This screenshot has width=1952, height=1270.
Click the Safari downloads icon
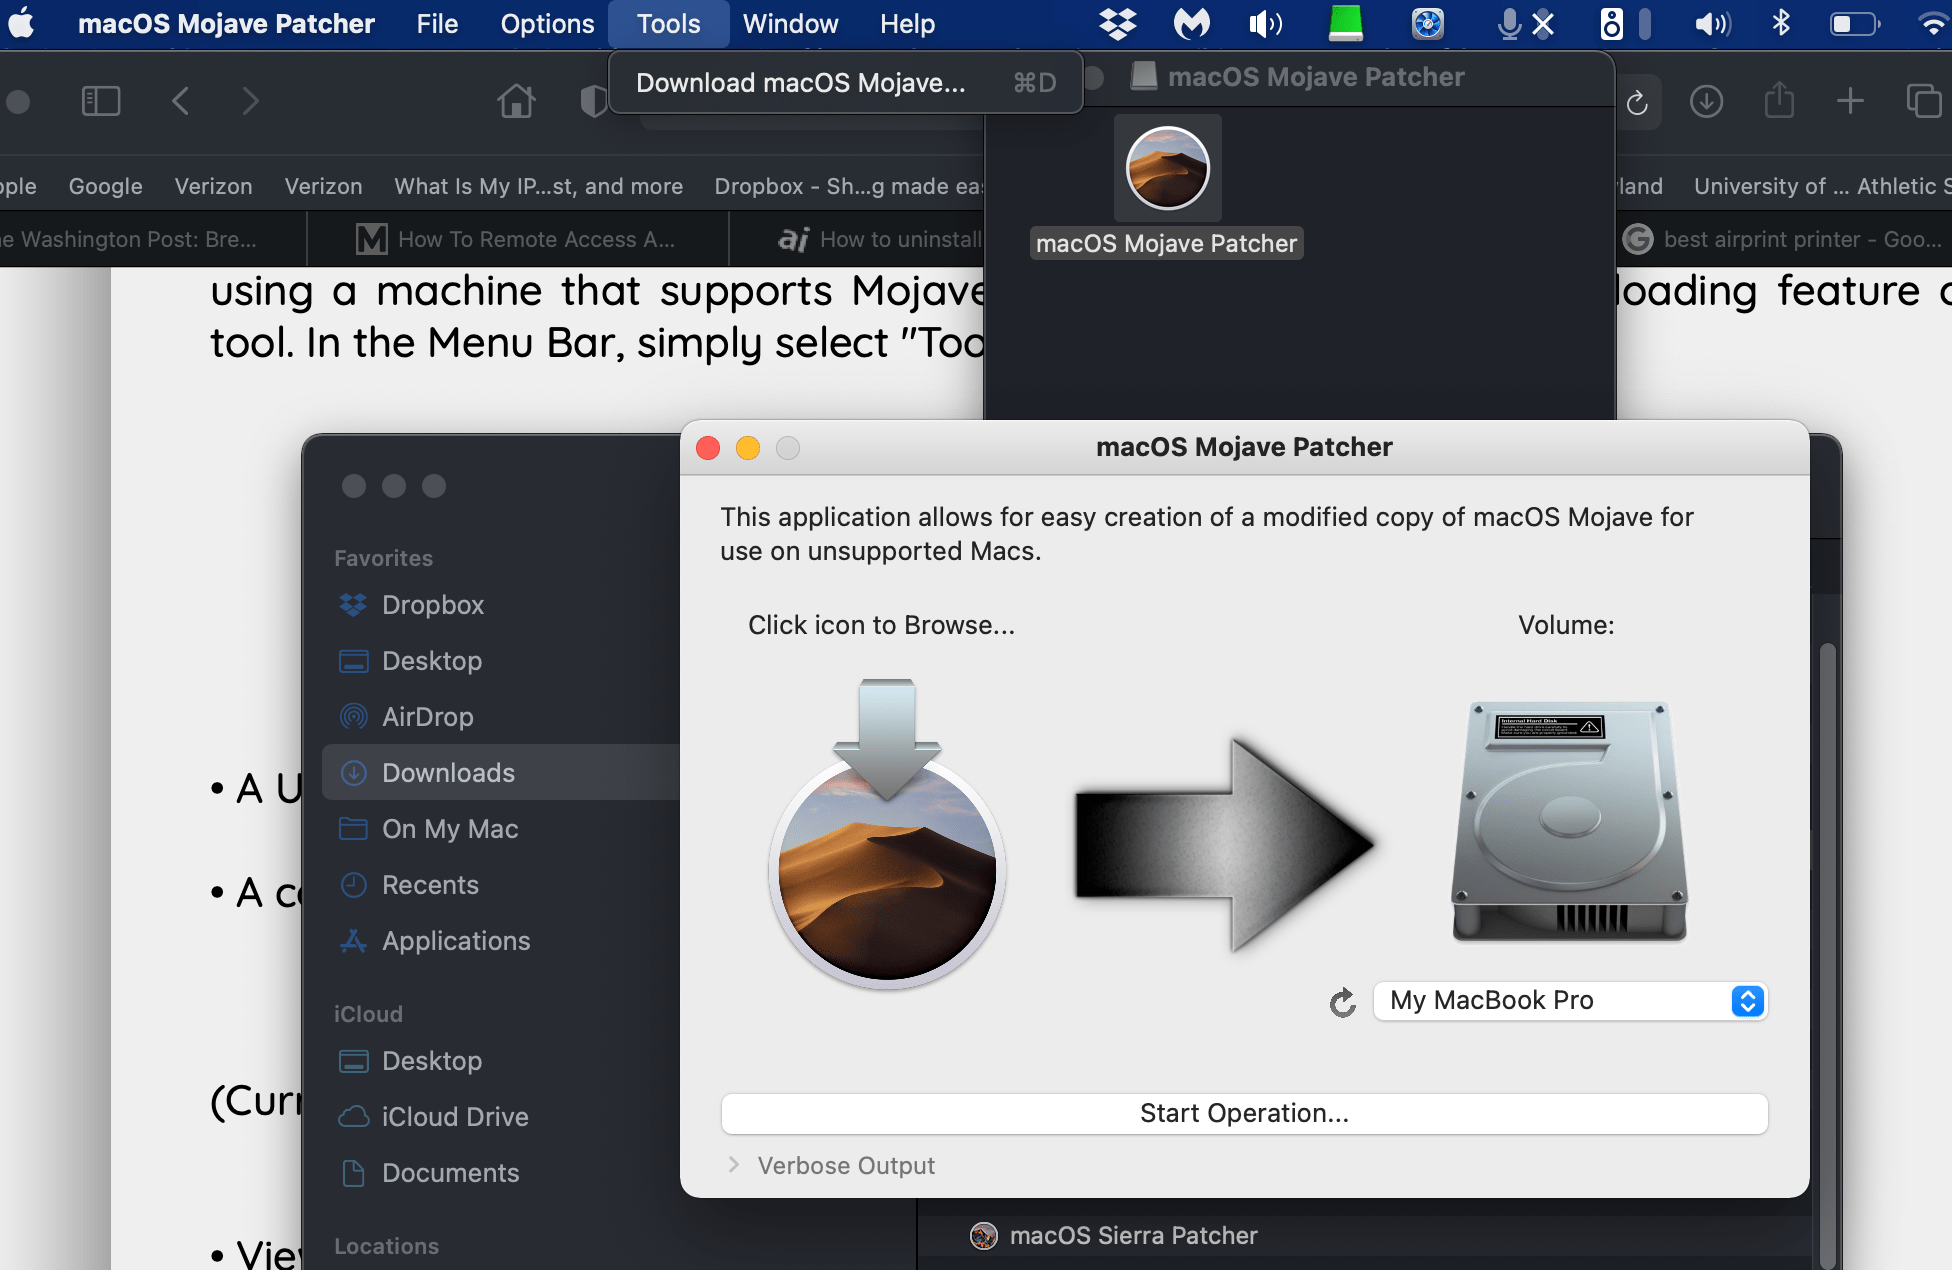coord(1706,101)
